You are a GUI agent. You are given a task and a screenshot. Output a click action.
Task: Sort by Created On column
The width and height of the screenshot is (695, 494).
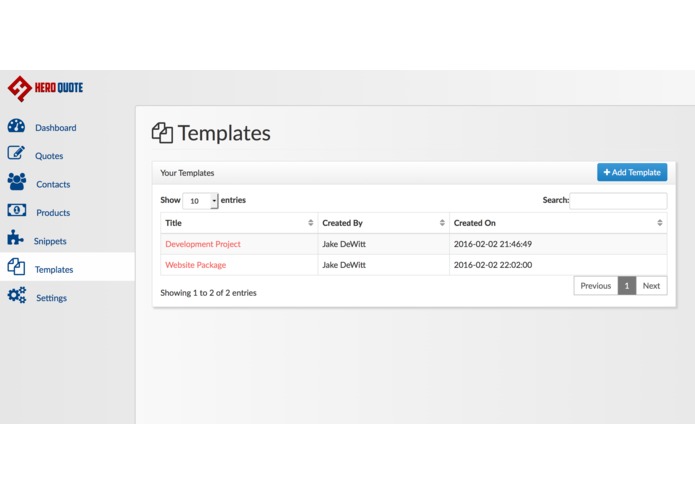click(558, 223)
